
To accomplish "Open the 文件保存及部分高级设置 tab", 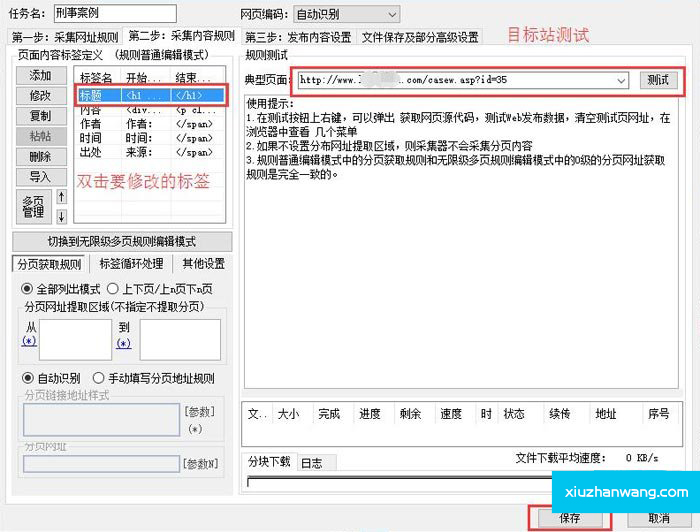I will (x=419, y=37).
